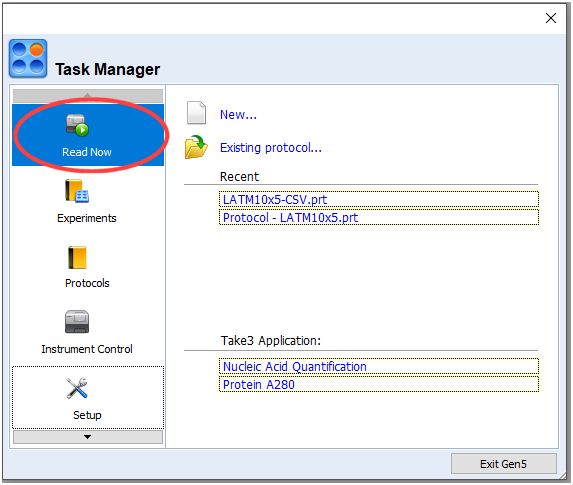Open the Protocols orange book icon
This screenshot has height=485, width=573.
click(77, 257)
